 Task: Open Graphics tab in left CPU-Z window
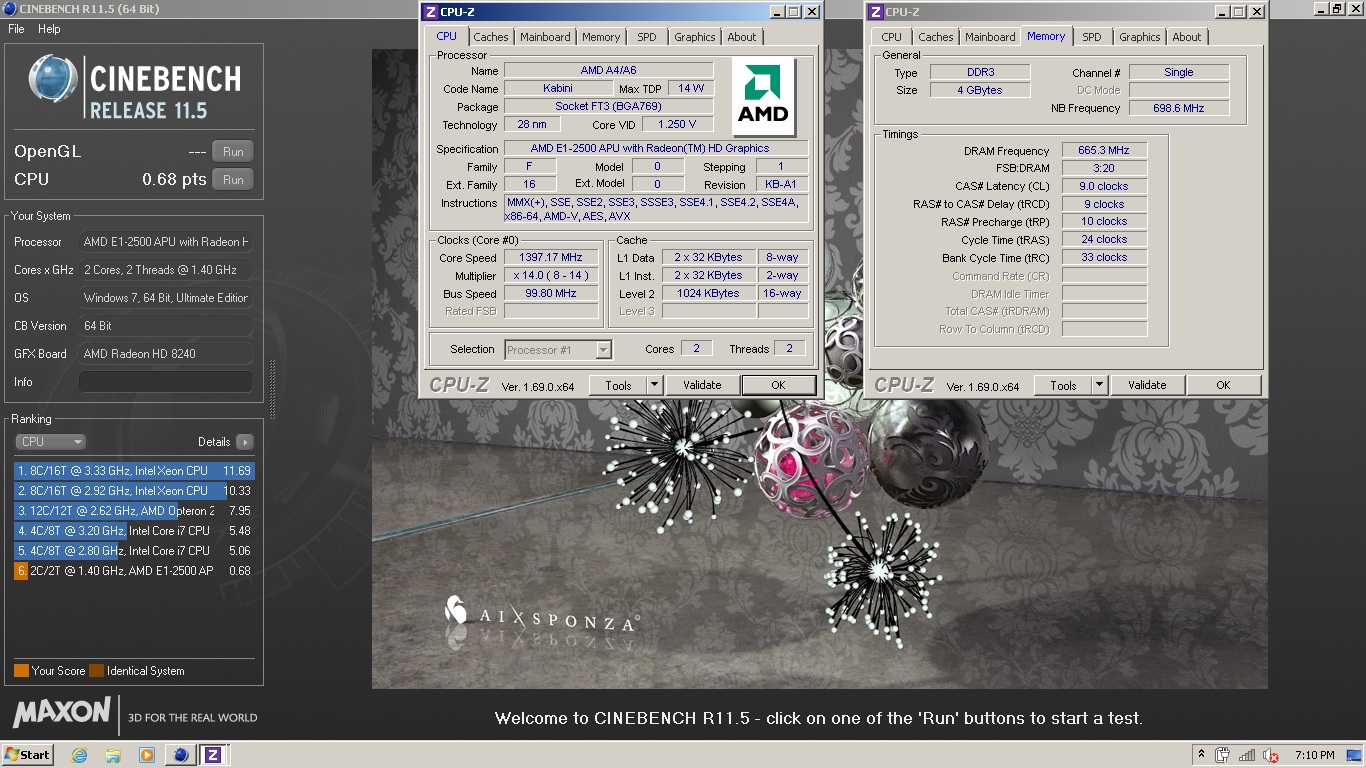pyautogui.click(x=694, y=37)
